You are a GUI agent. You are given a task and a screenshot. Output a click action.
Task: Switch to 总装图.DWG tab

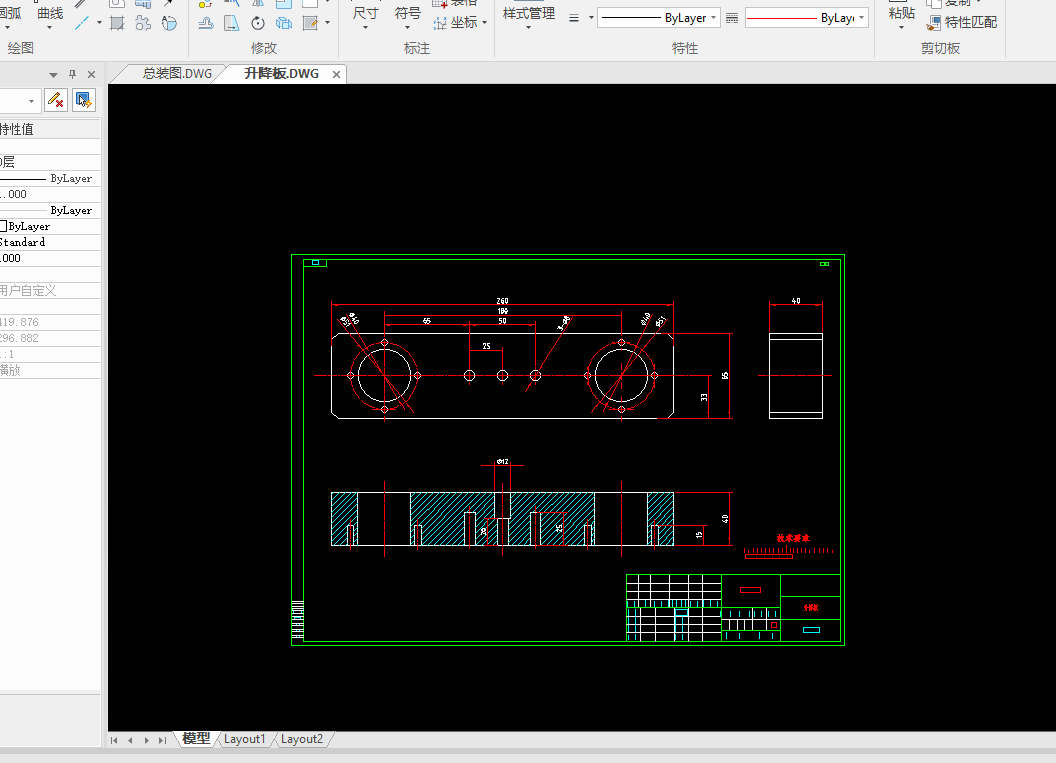[177, 73]
